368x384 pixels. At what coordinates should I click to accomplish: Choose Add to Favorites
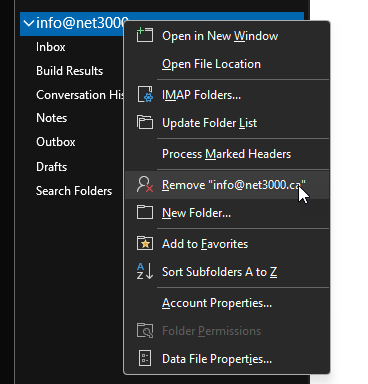[227, 244]
